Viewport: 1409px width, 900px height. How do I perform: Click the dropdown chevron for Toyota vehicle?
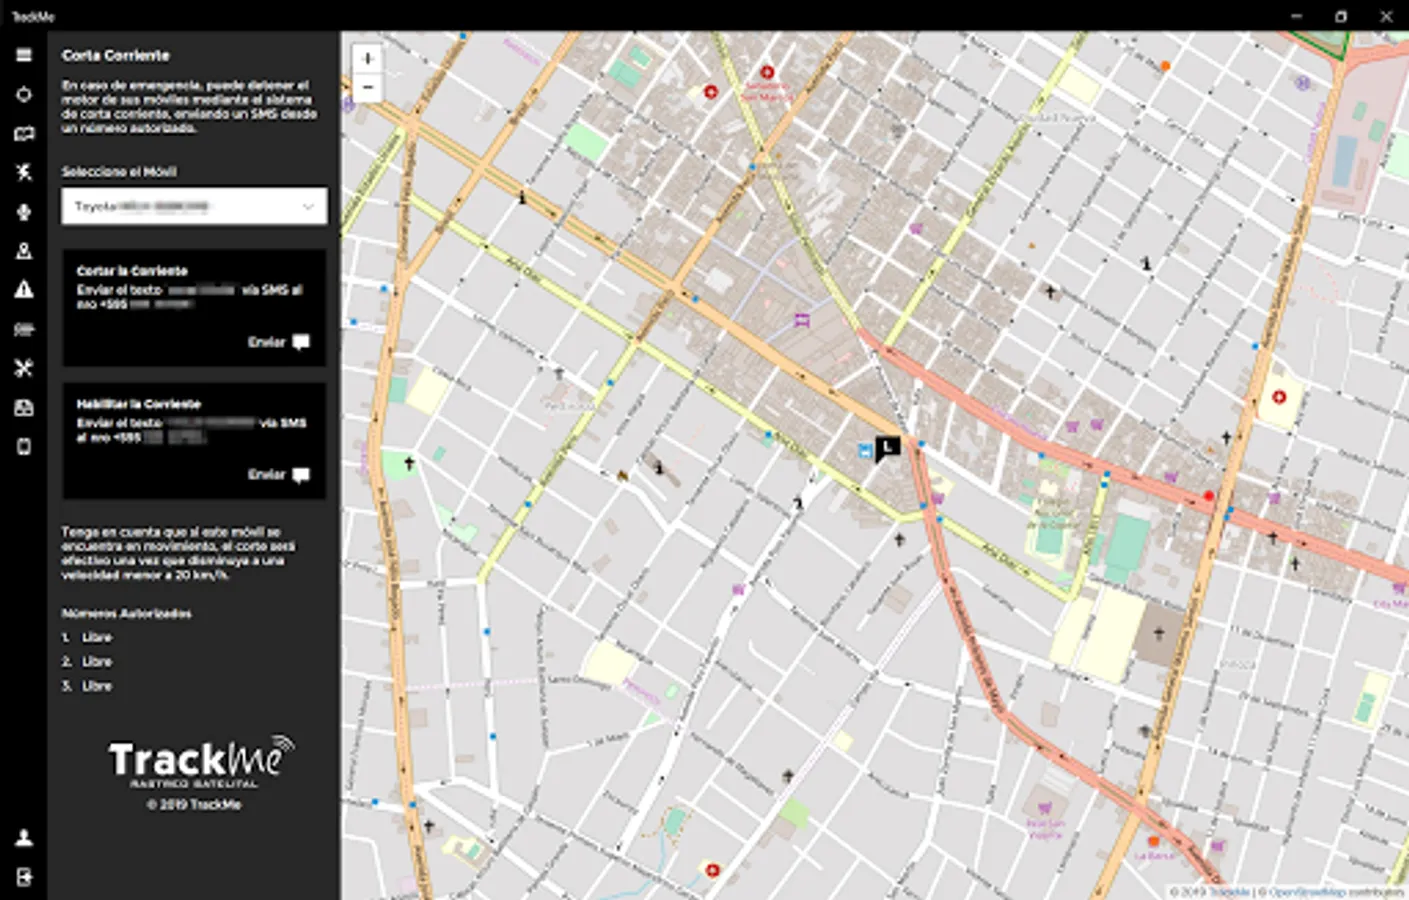click(x=308, y=207)
